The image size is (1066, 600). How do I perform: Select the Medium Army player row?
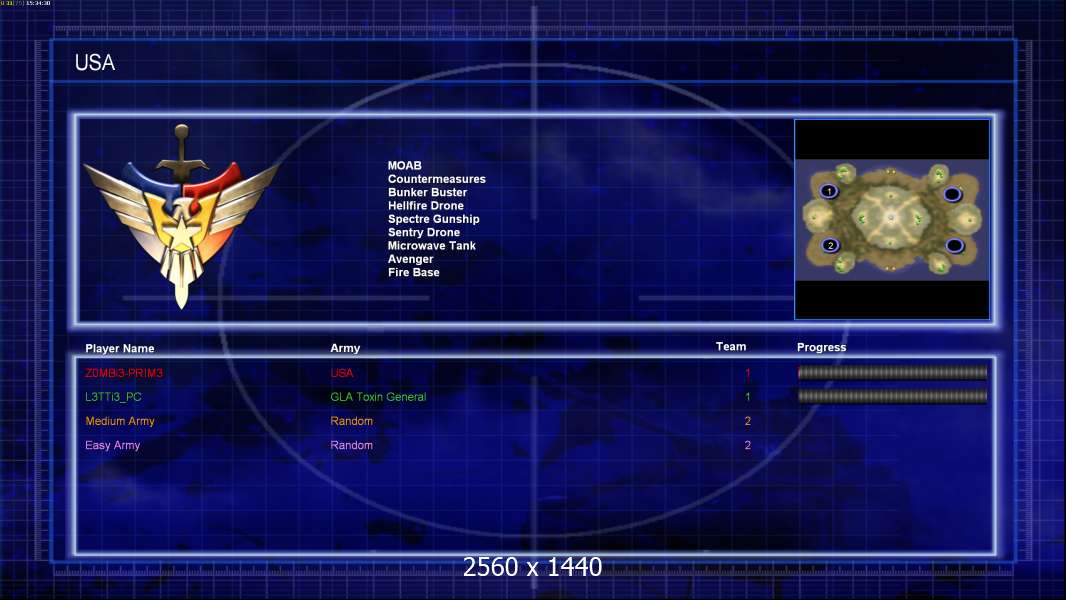120,421
